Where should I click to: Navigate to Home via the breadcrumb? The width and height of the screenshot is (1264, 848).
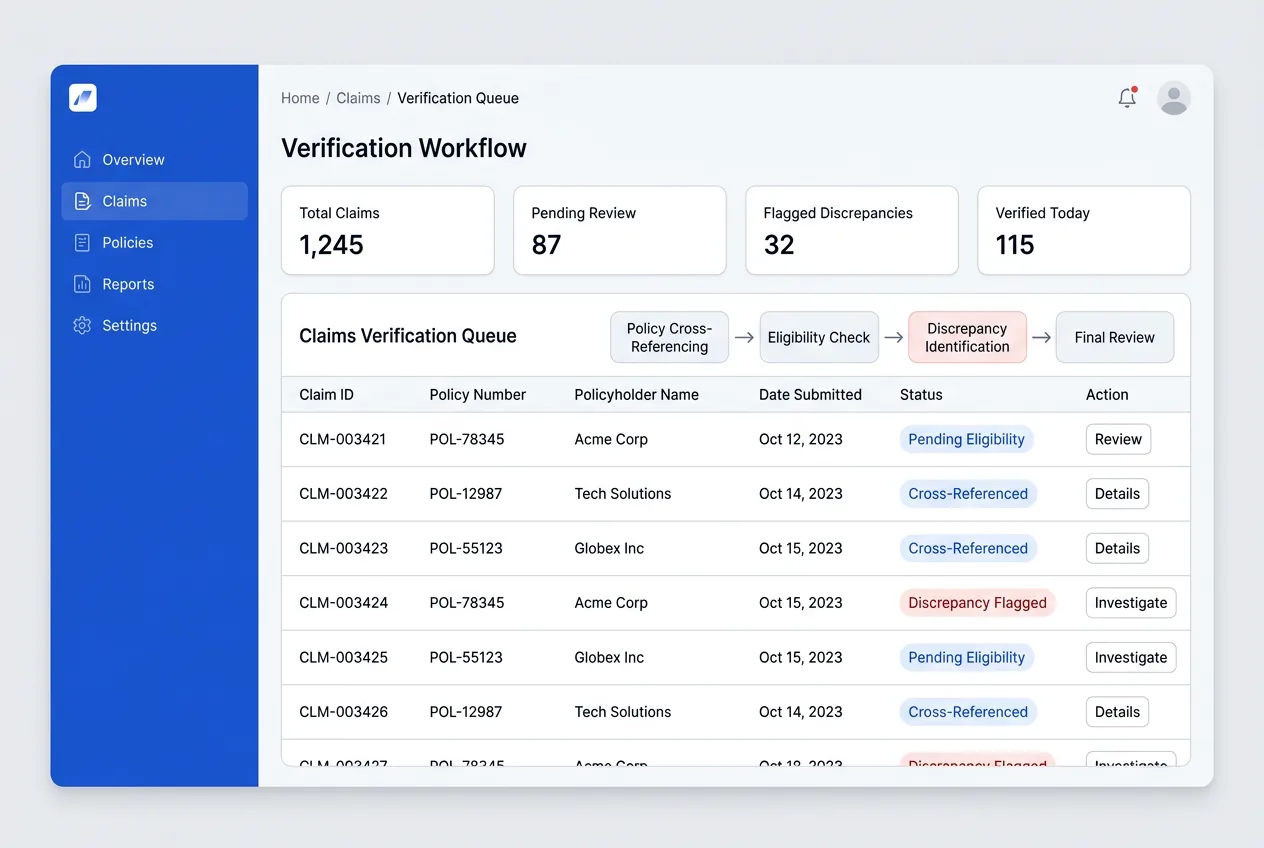click(300, 98)
